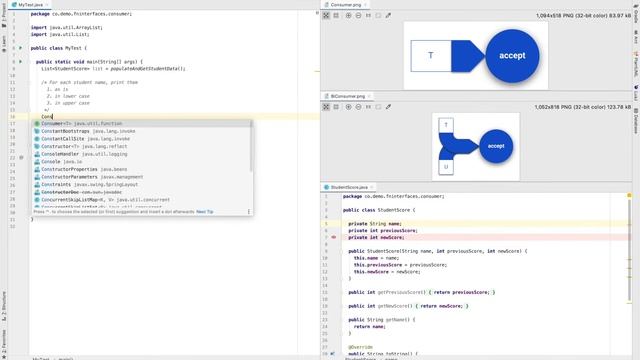Close the Consumer.png tab

366,4
